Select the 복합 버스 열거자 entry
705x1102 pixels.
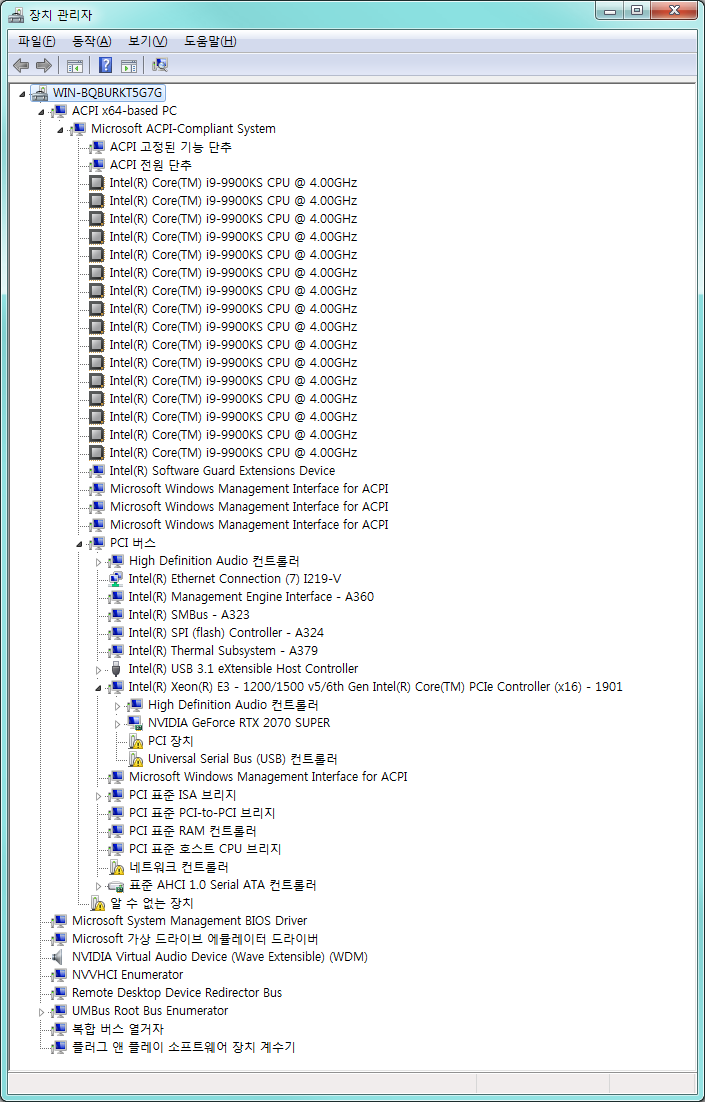118,1029
